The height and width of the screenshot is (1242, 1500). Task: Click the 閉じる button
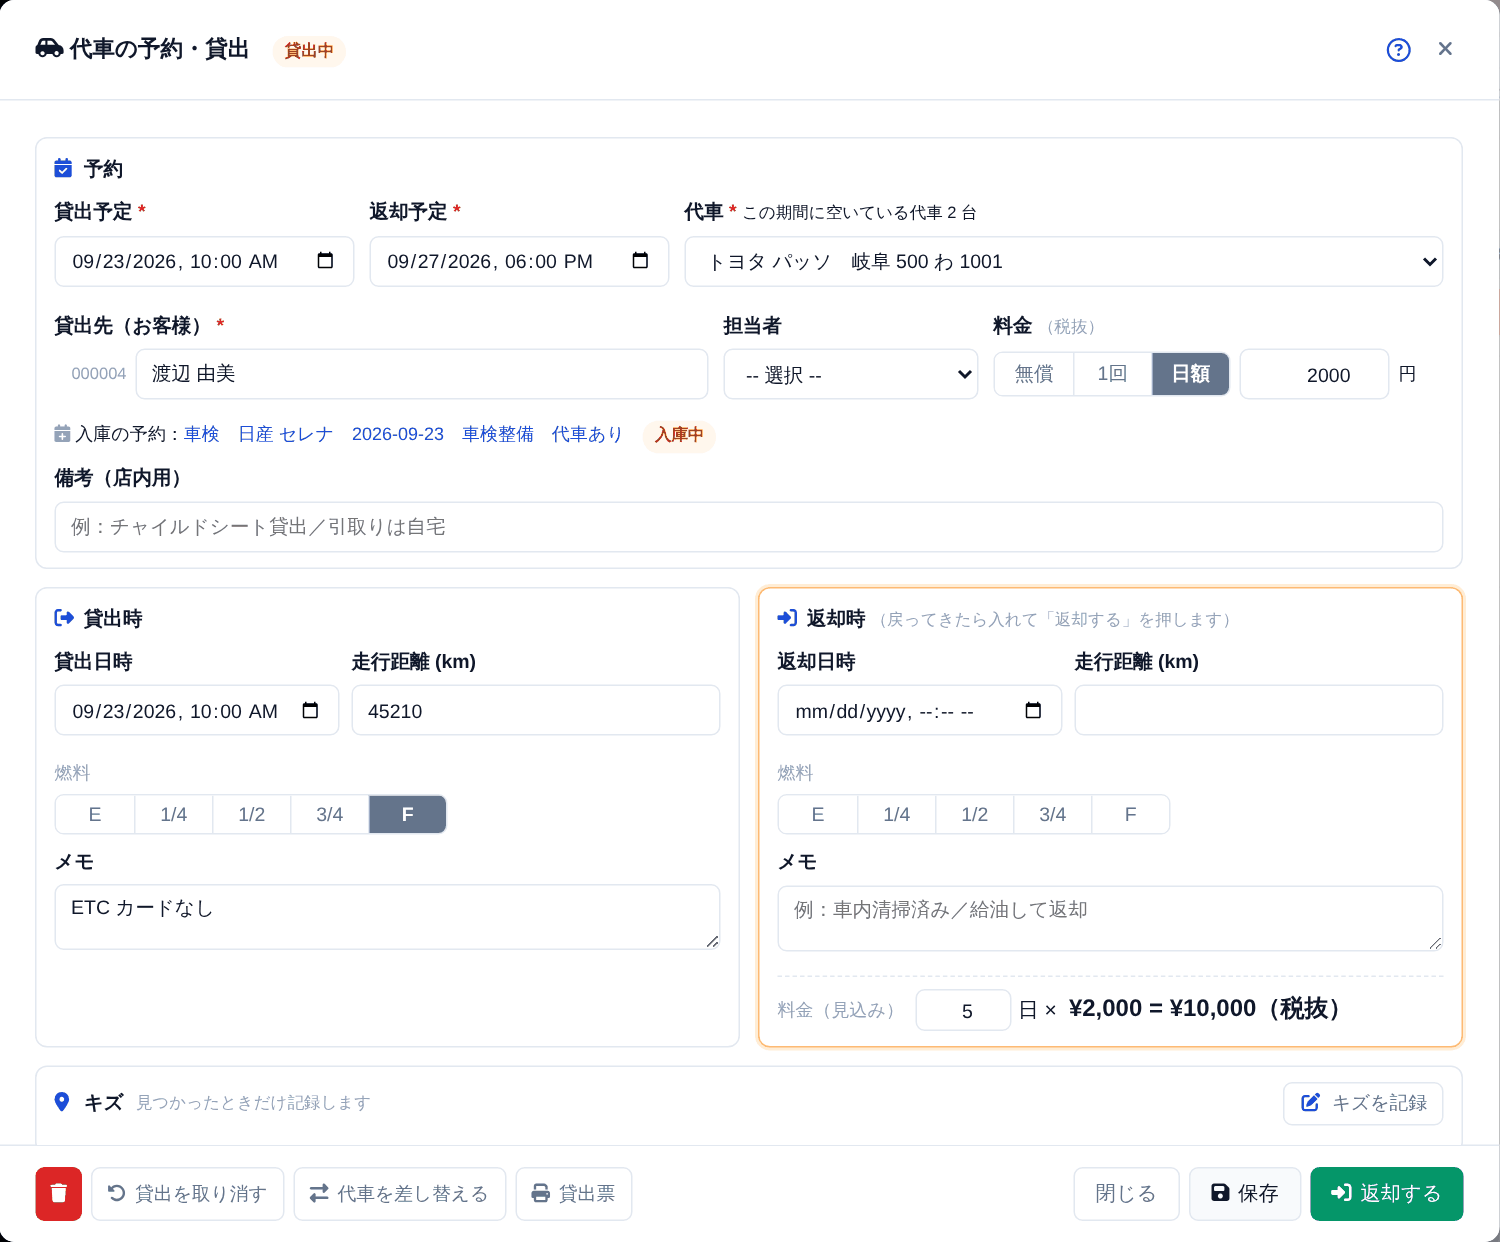tap(1127, 1194)
